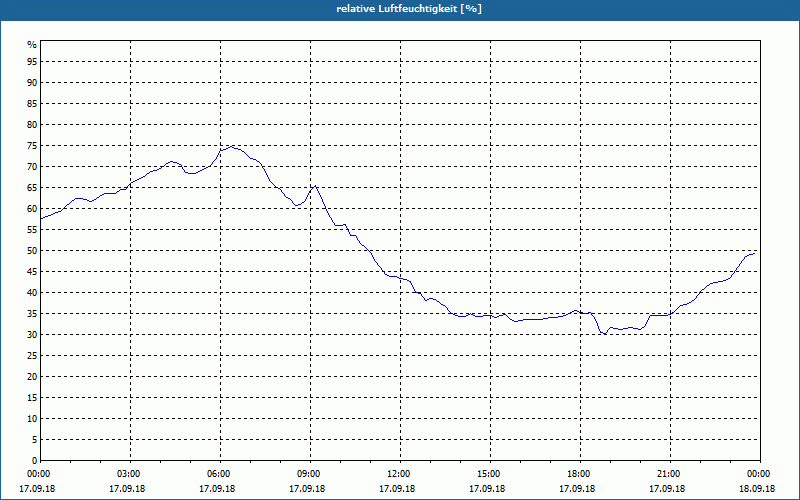The height and width of the screenshot is (500, 800).
Task: Click the y-axis label '65'
Action: [32, 187]
